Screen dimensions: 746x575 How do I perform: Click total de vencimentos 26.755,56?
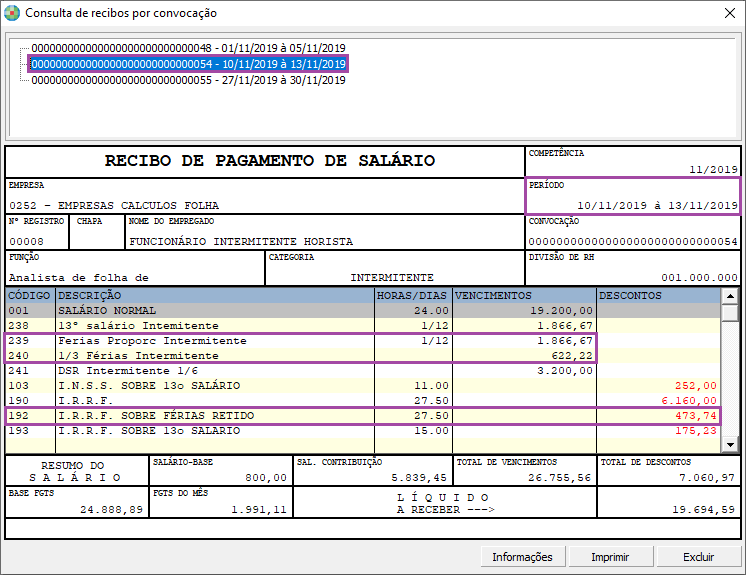(560, 478)
